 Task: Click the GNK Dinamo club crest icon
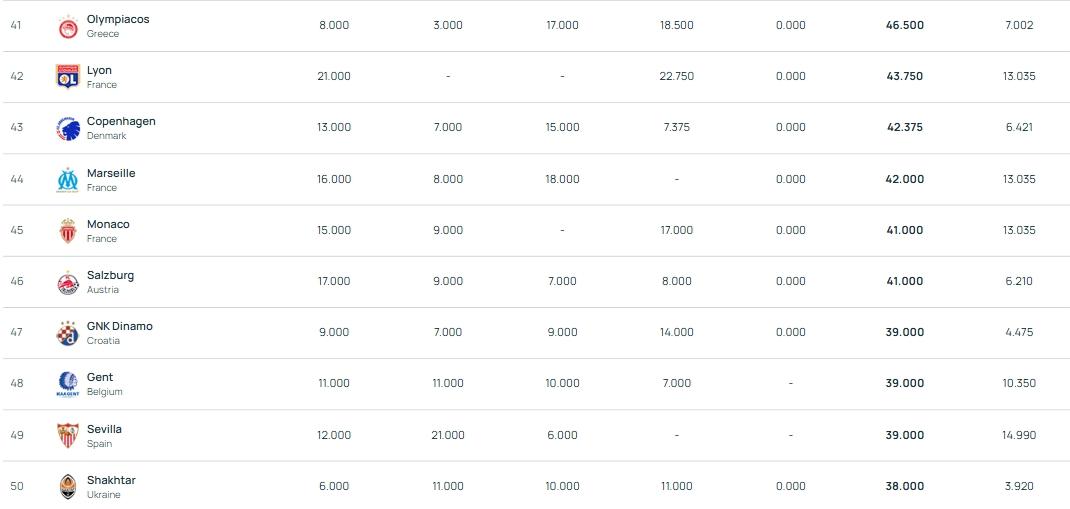pos(67,333)
